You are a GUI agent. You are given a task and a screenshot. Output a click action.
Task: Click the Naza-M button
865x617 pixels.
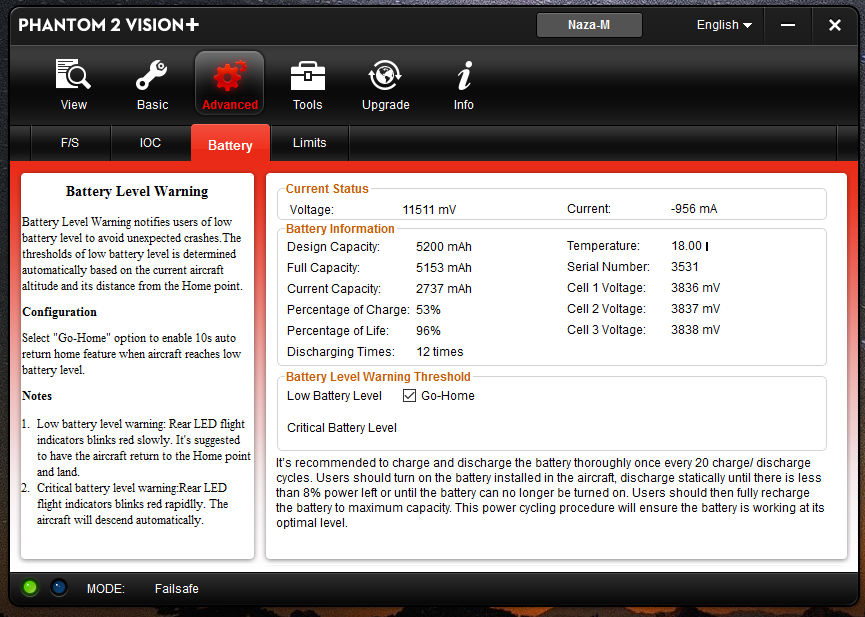pyautogui.click(x=589, y=25)
